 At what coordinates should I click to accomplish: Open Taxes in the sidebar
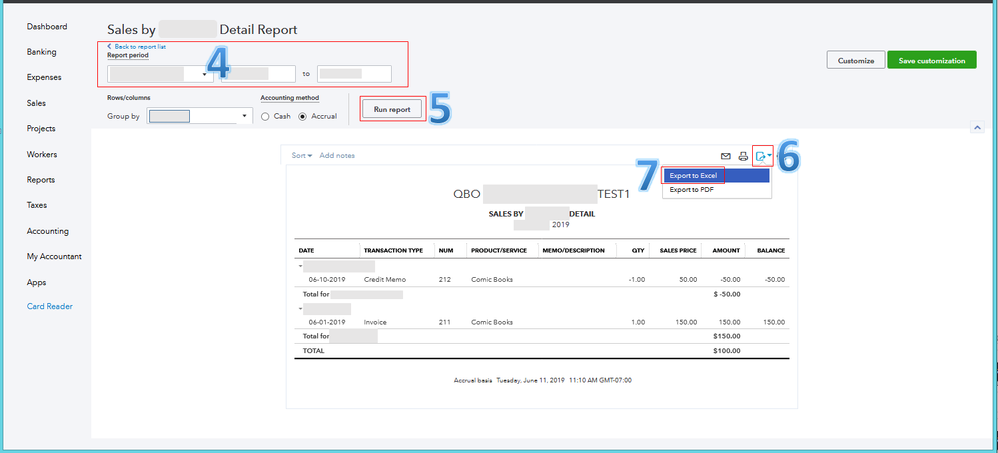click(37, 206)
